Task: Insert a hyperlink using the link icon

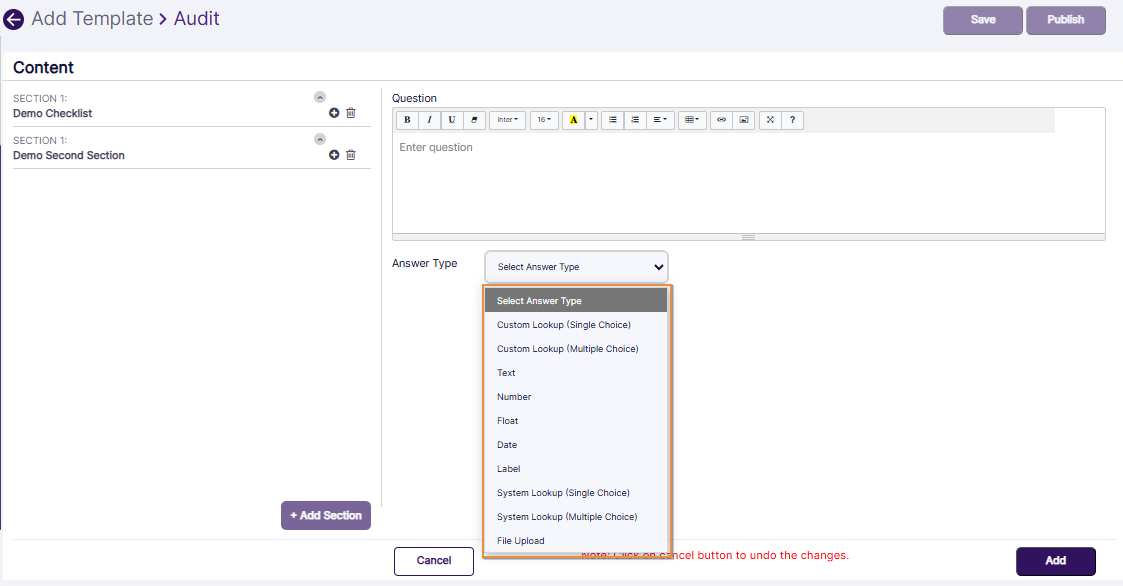Action: click(721, 120)
